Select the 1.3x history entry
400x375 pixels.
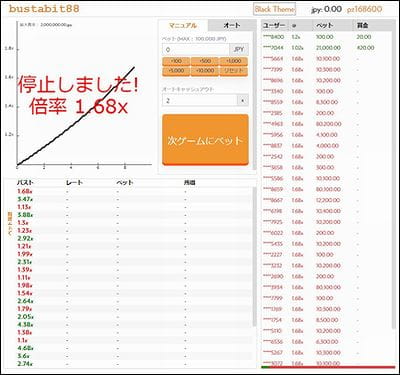point(23,223)
